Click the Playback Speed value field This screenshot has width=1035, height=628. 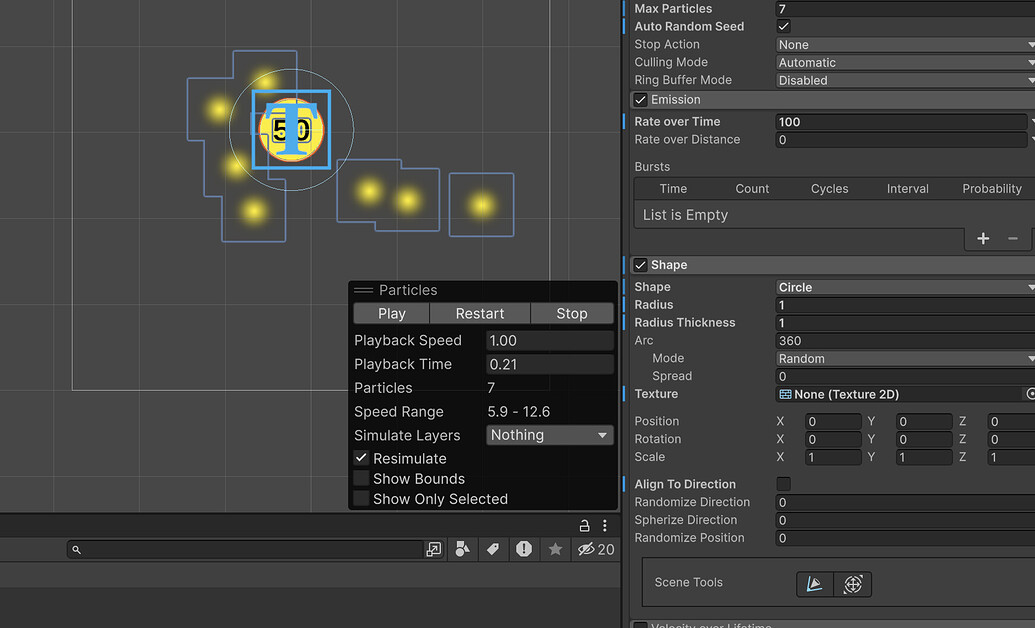click(548, 340)
